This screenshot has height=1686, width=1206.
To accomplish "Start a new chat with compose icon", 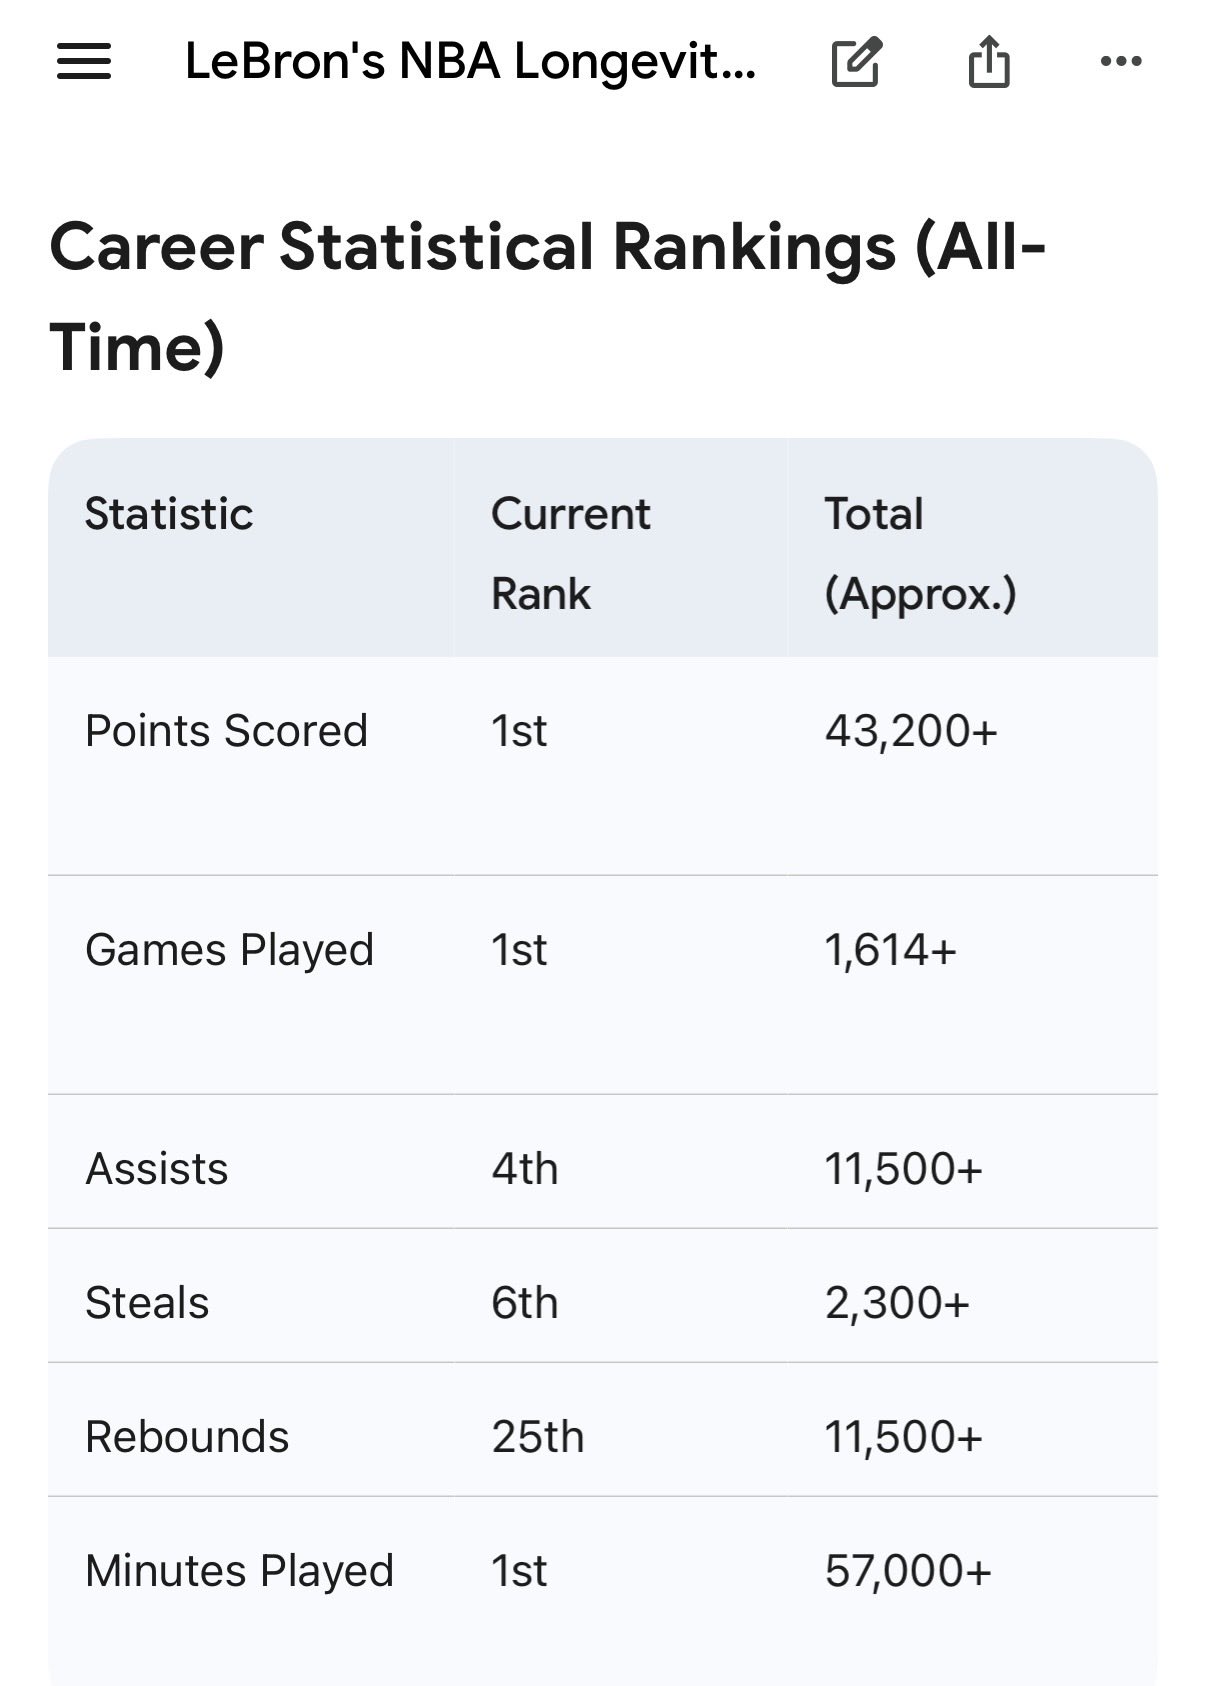I will pos(856,62).
